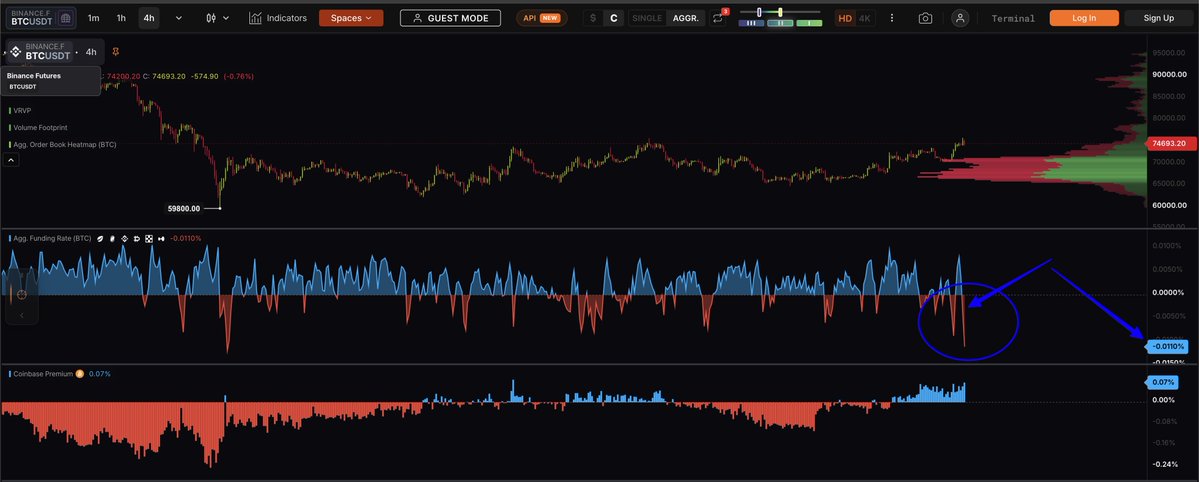Click the Indicators chart icon
The width and height of the screenshot is (1199, 482).
point(256,18)
